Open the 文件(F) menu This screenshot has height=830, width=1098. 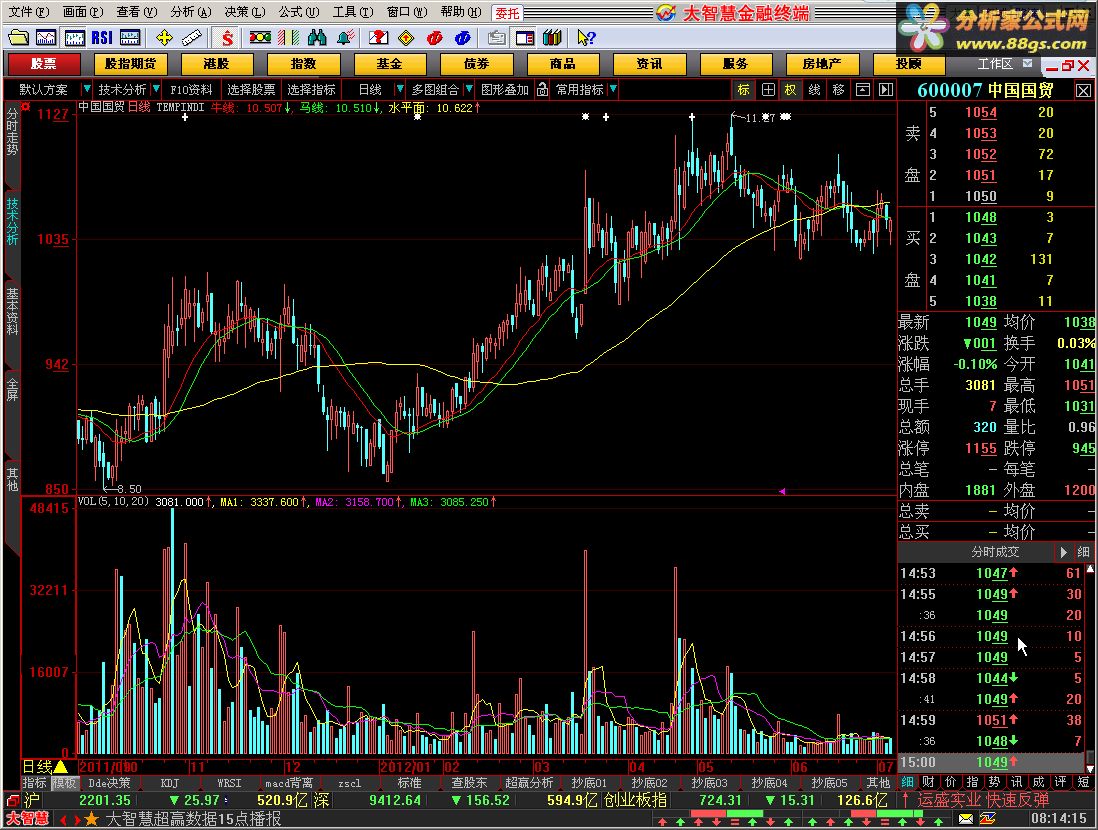(29, 12)
